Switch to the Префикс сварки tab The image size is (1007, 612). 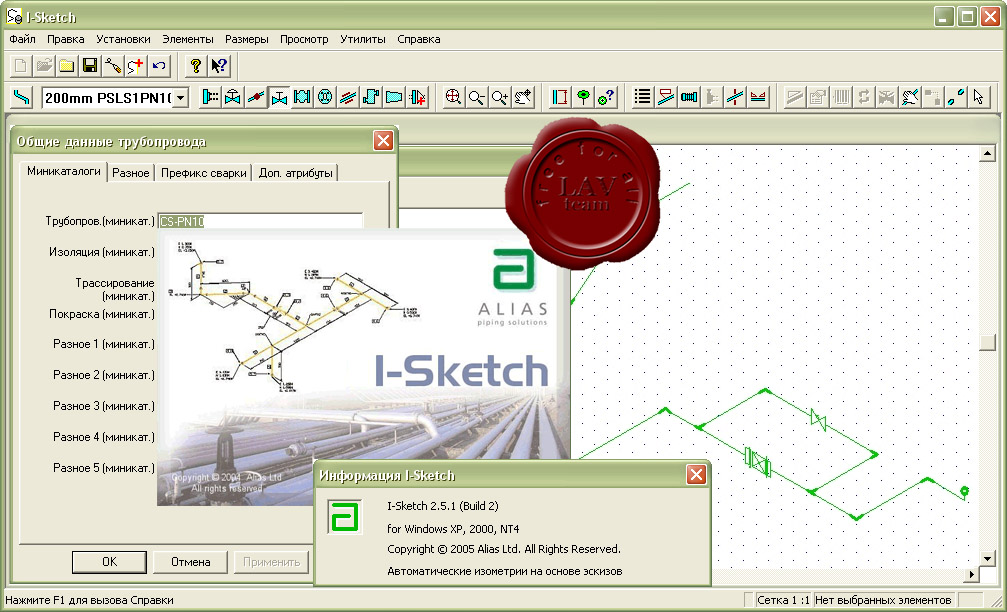coord(204,173)
